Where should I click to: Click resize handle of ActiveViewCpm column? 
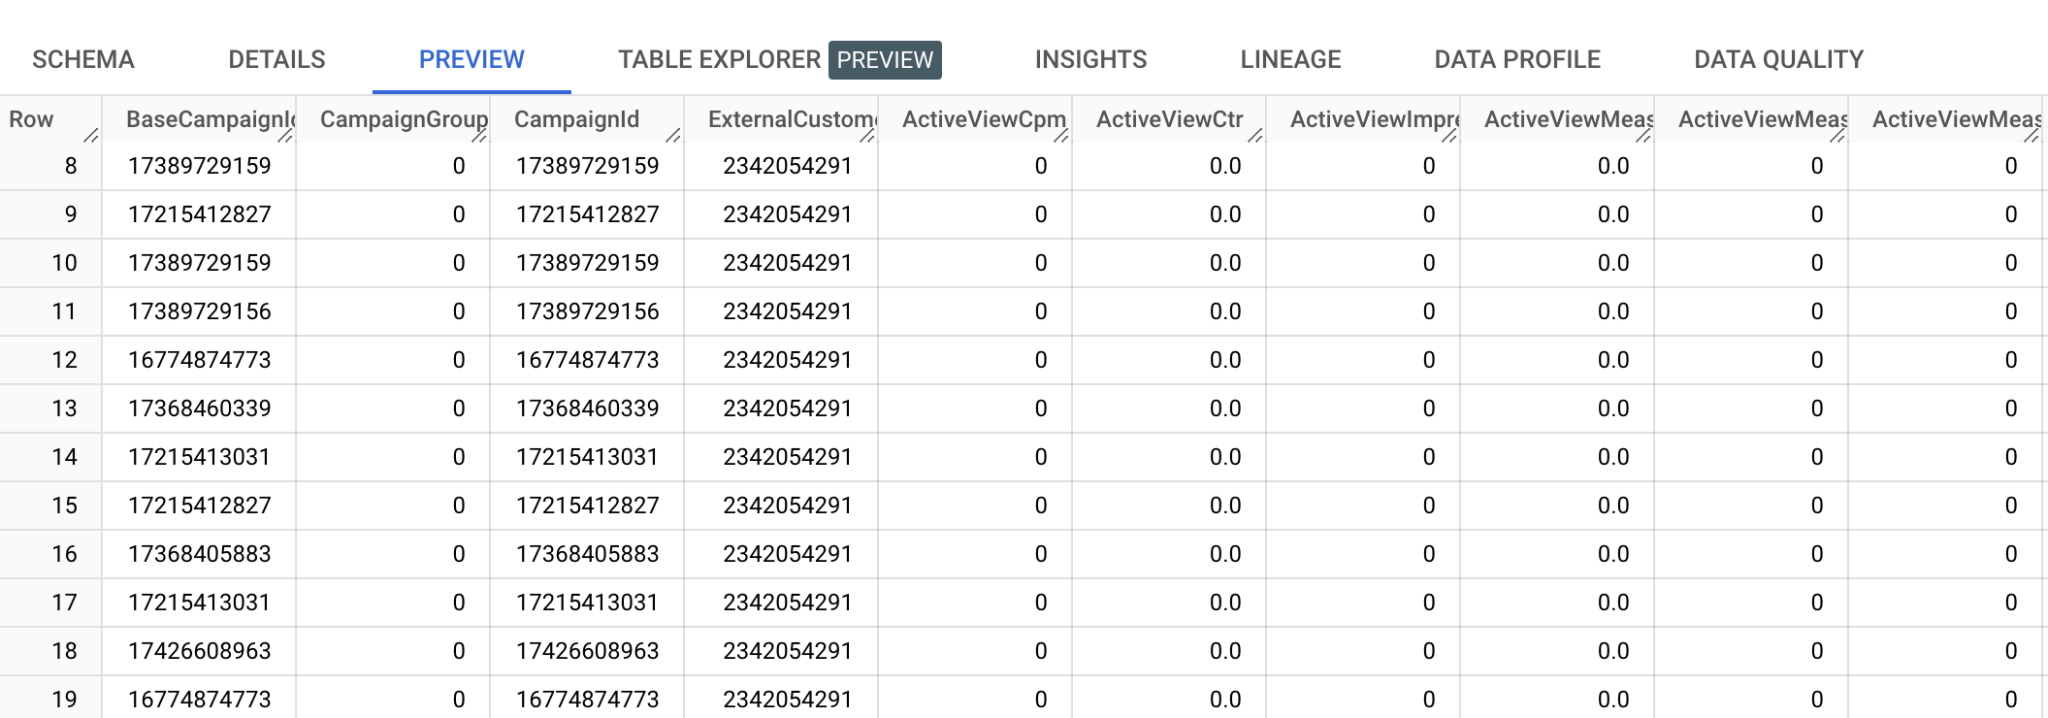point(1061,135)
